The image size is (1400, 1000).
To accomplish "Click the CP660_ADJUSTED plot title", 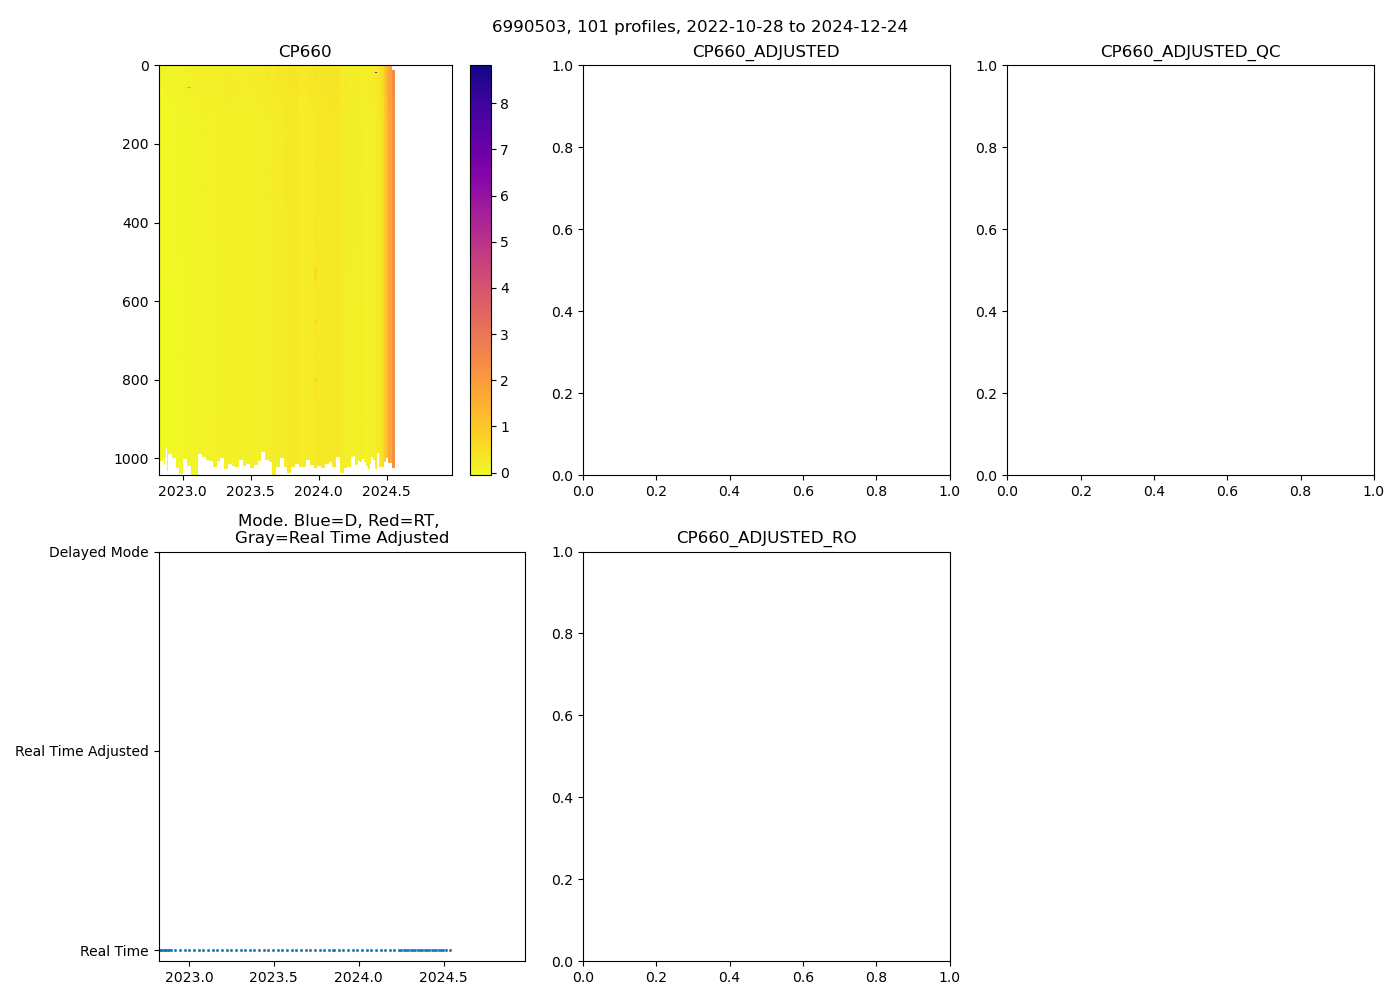I will pyautogui.click(x=766, y=52).
